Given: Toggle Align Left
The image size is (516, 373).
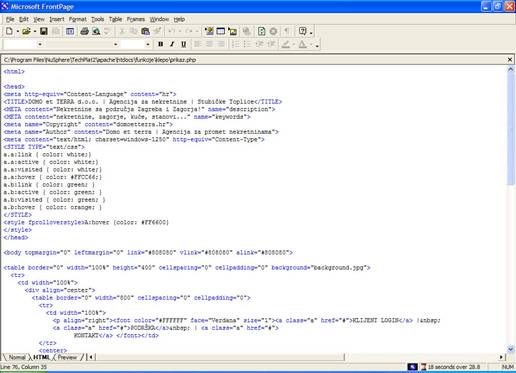Looking at the screenshot, I should coord(198,44).
